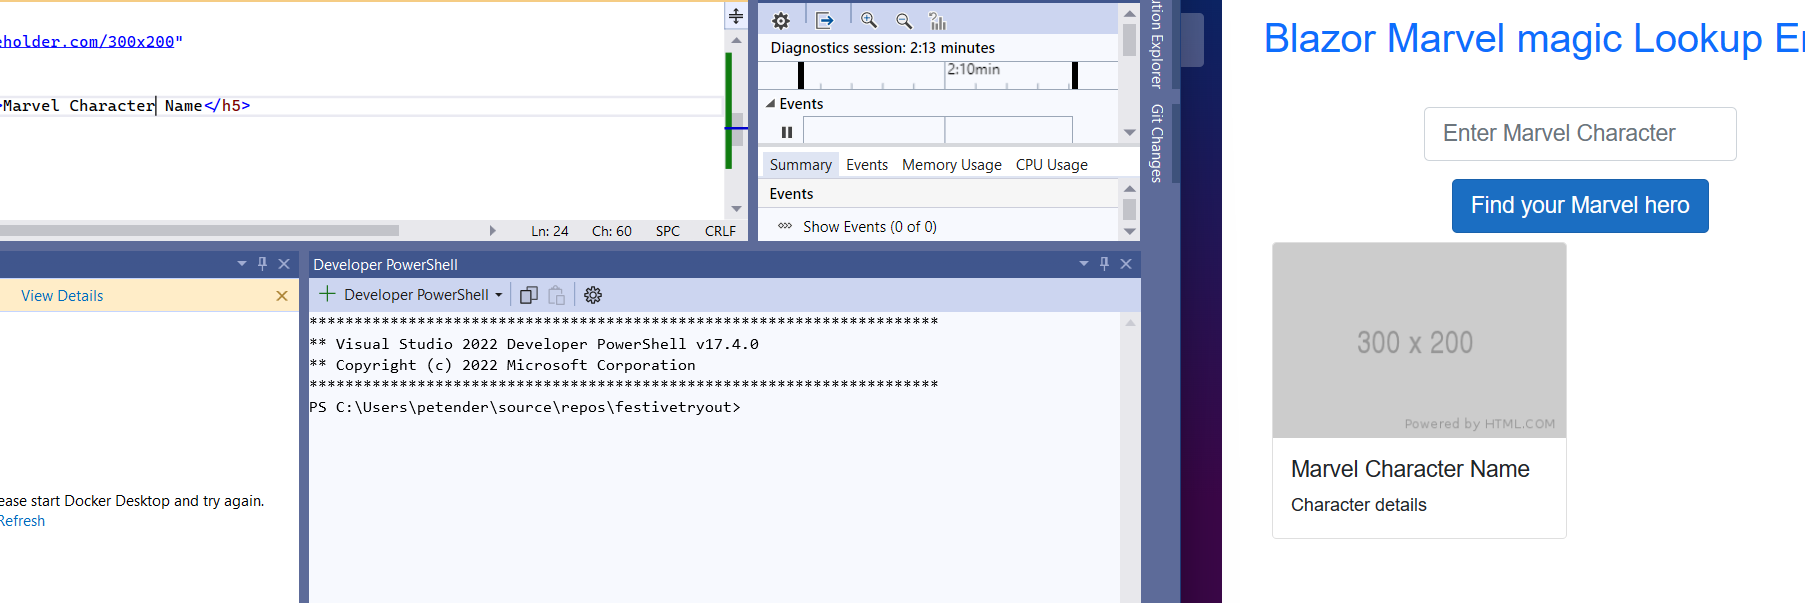Collapse the Events timeline section
The image size is (1805, 603).
(x=770, y=104)
